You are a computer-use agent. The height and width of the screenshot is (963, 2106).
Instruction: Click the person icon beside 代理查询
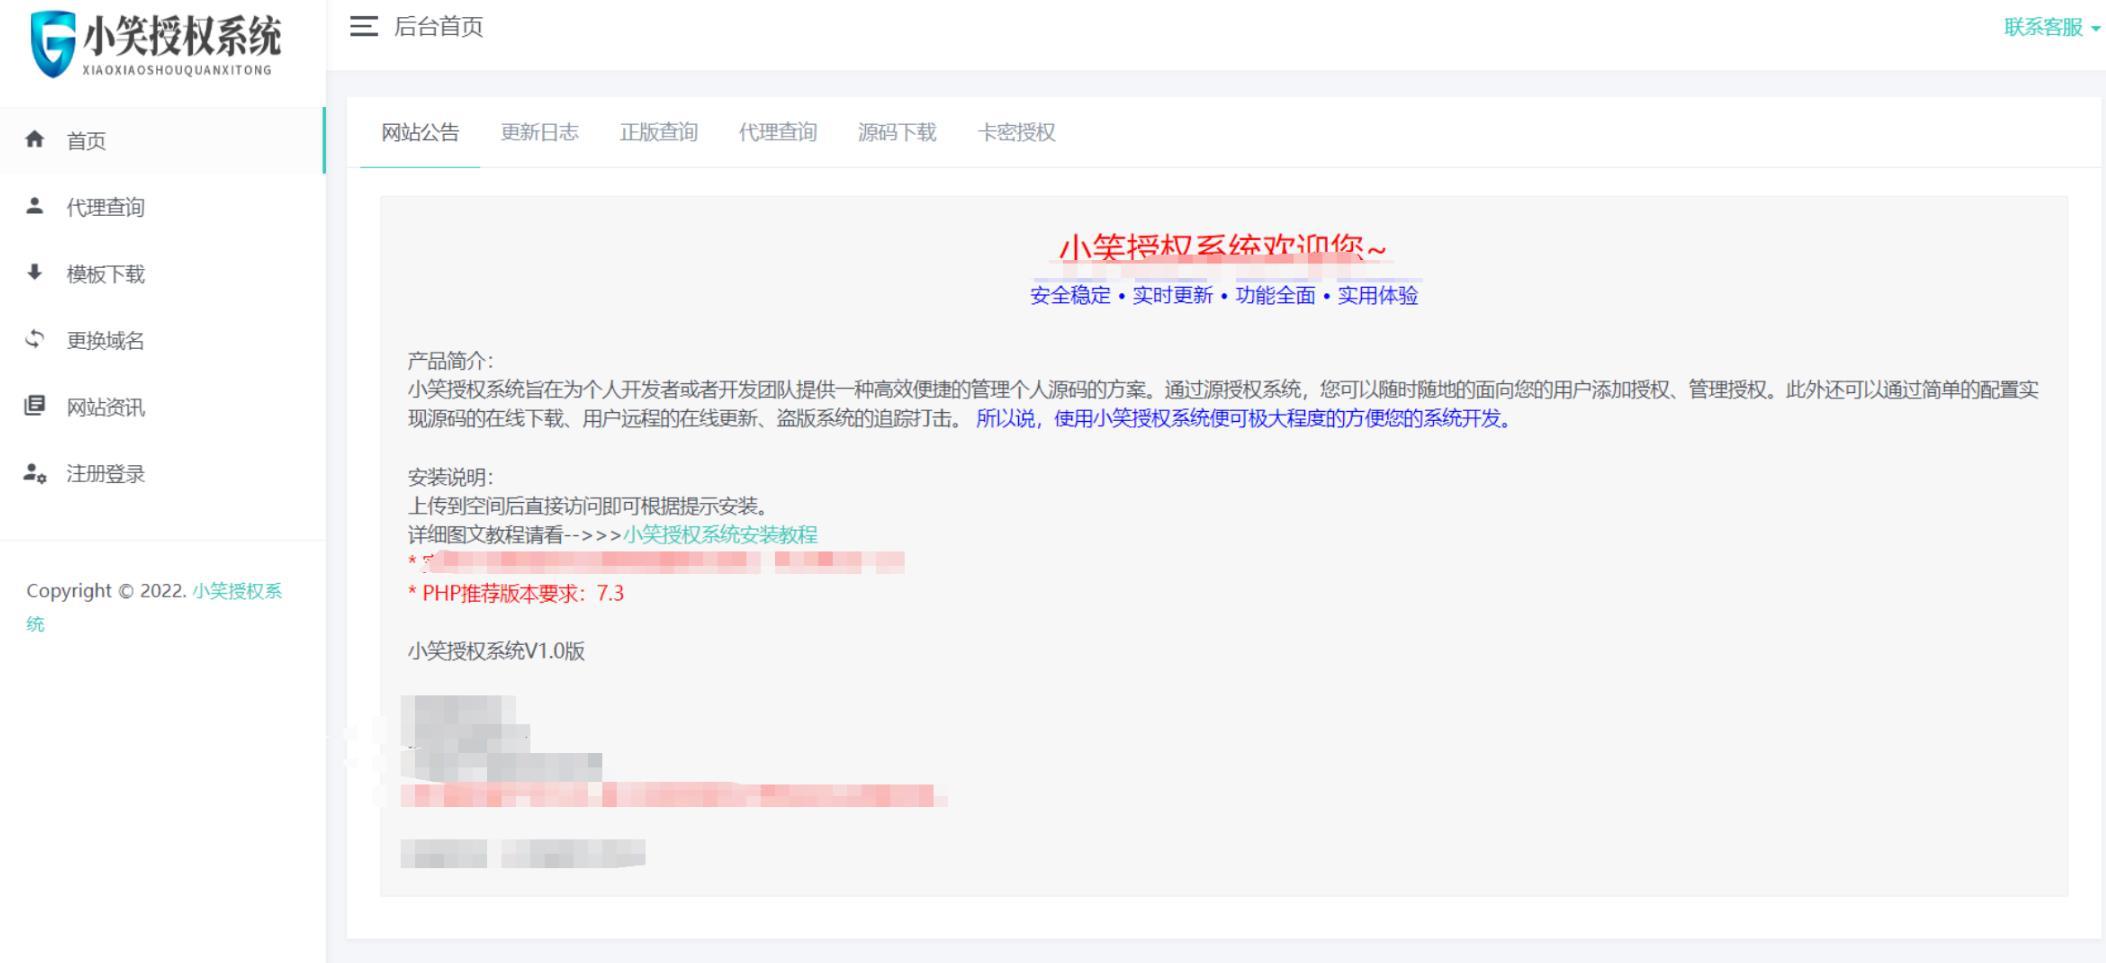pos(35,206)
